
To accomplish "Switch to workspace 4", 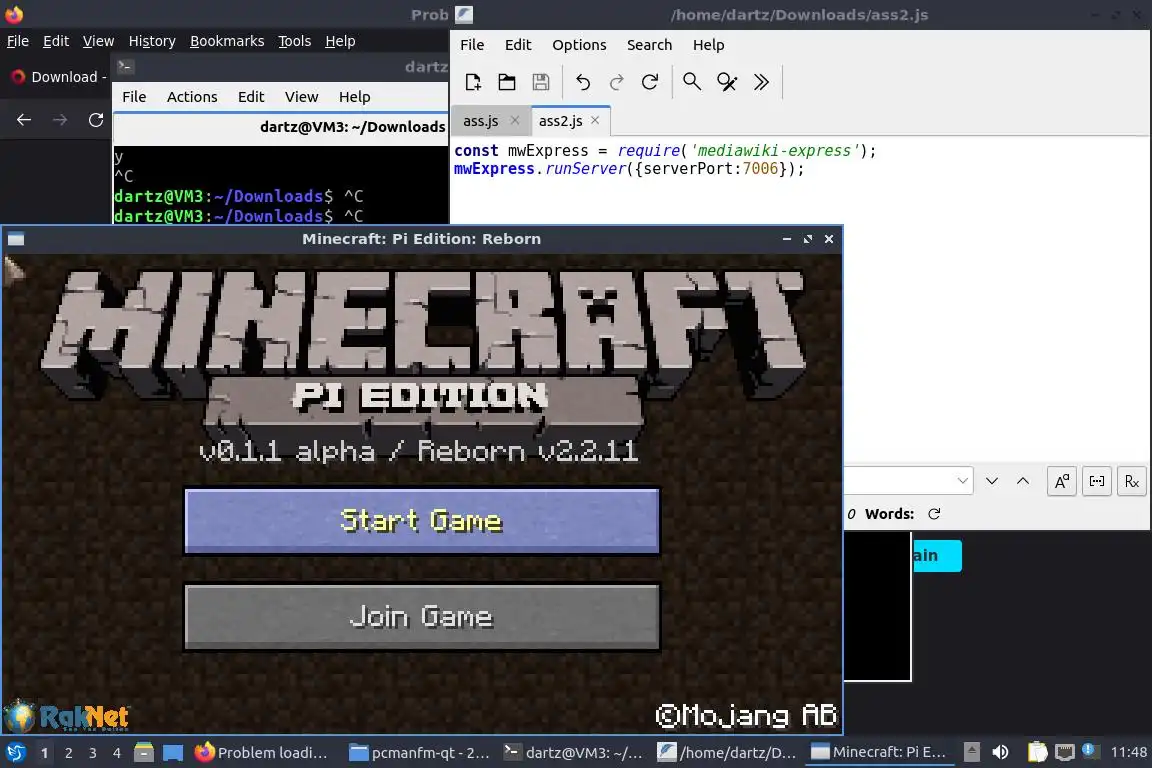I will [117, 753].
